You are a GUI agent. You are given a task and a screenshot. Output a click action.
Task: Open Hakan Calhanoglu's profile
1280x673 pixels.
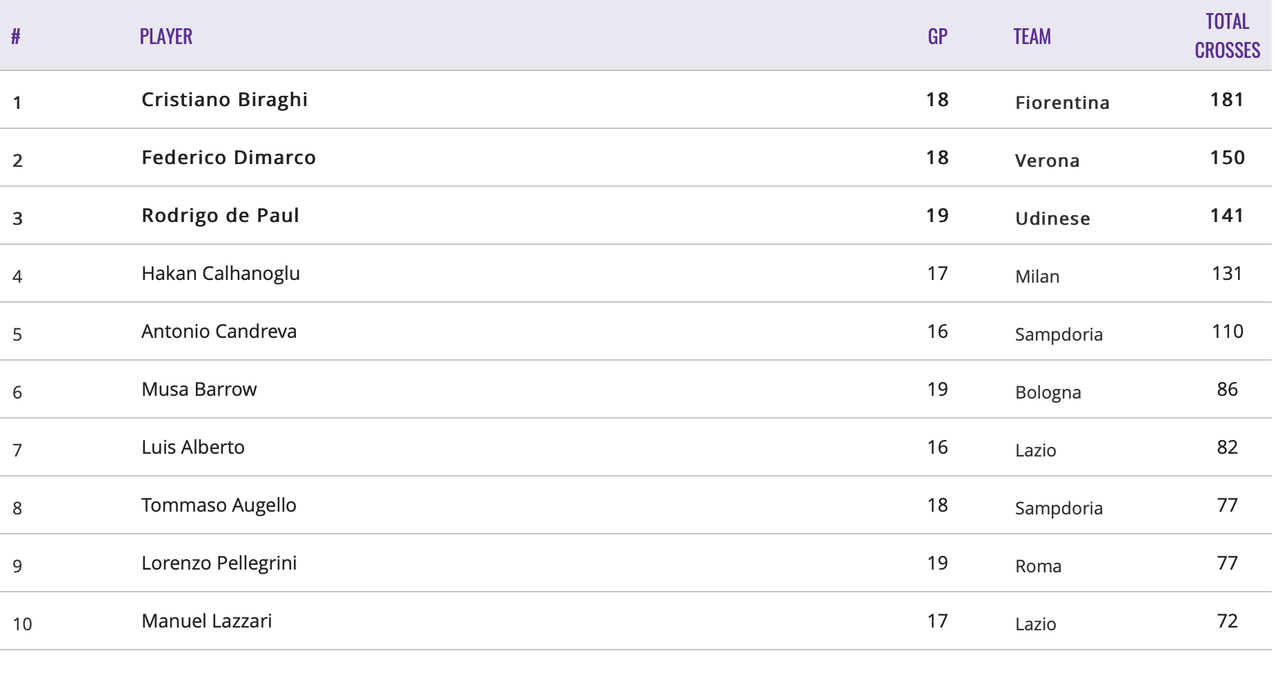tap(221, 273)
